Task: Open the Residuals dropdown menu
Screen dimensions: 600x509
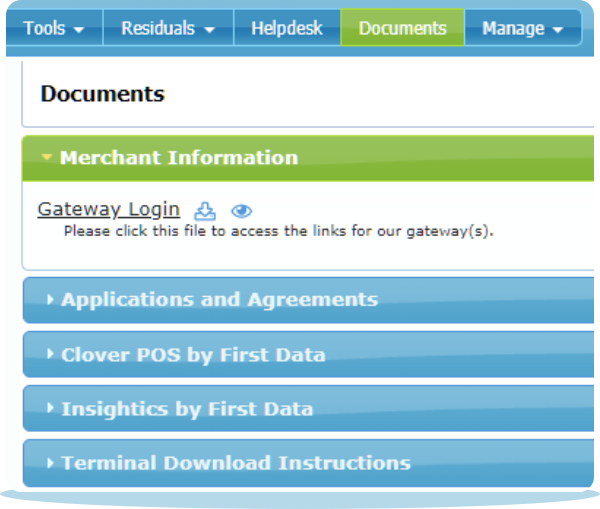Action: [x=167, y=28]
